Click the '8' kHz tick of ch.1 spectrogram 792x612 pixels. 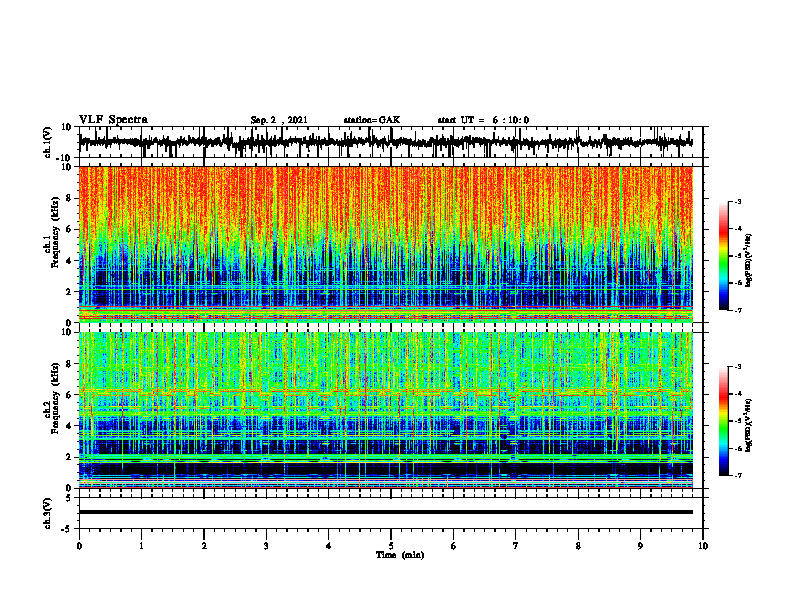[69, 198]
